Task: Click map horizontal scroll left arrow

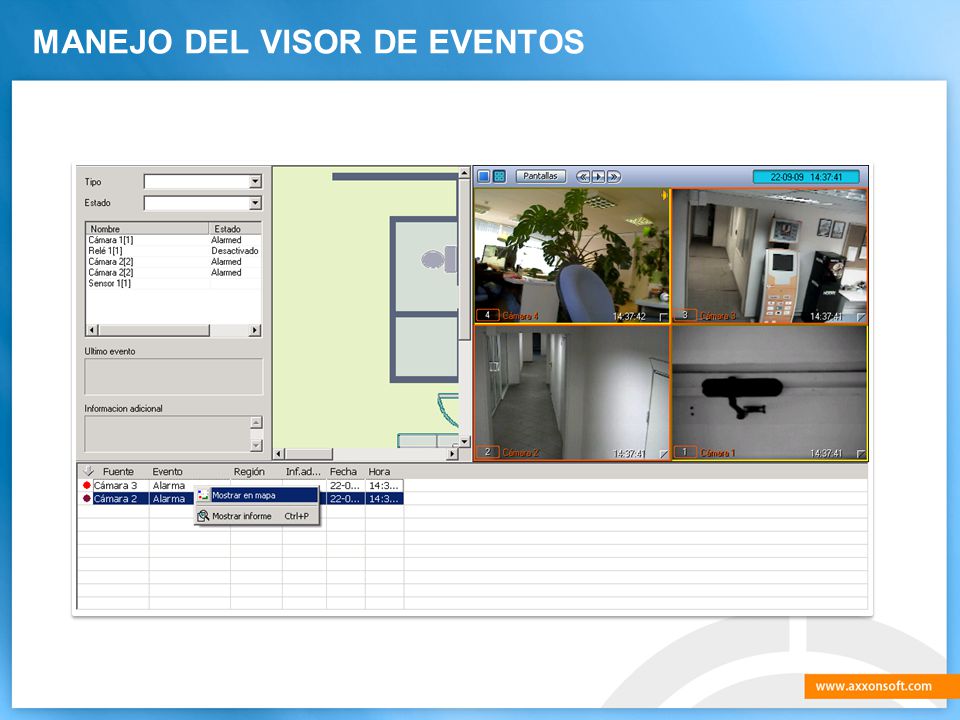Action: tap(279, 454)
